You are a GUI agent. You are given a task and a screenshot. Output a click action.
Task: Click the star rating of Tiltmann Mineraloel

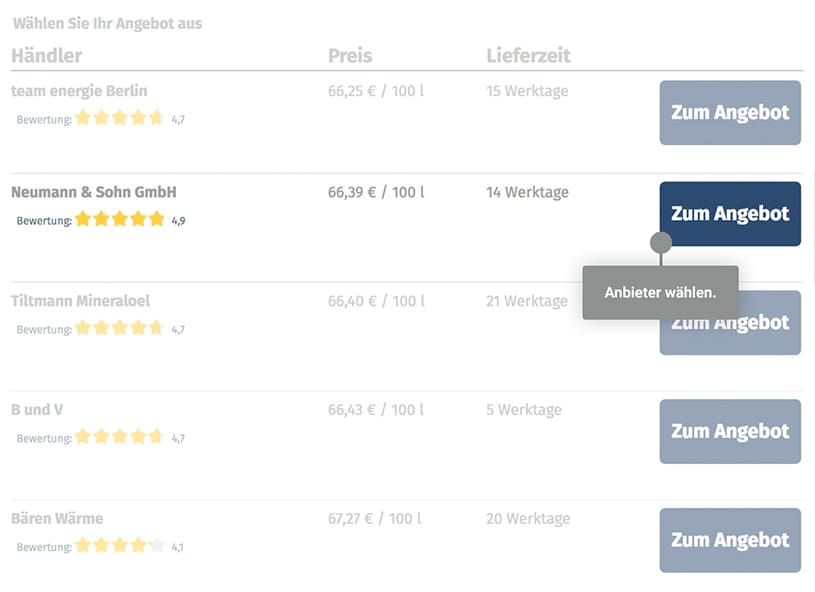pos(119,328)
